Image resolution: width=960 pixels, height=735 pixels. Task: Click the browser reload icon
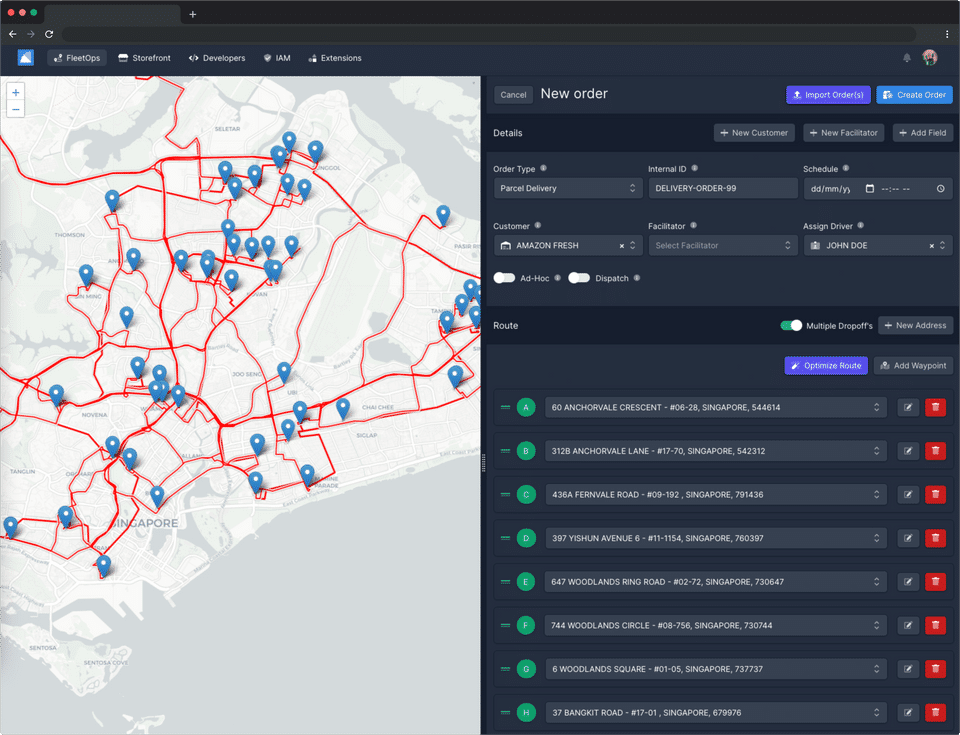pos(49,34)
